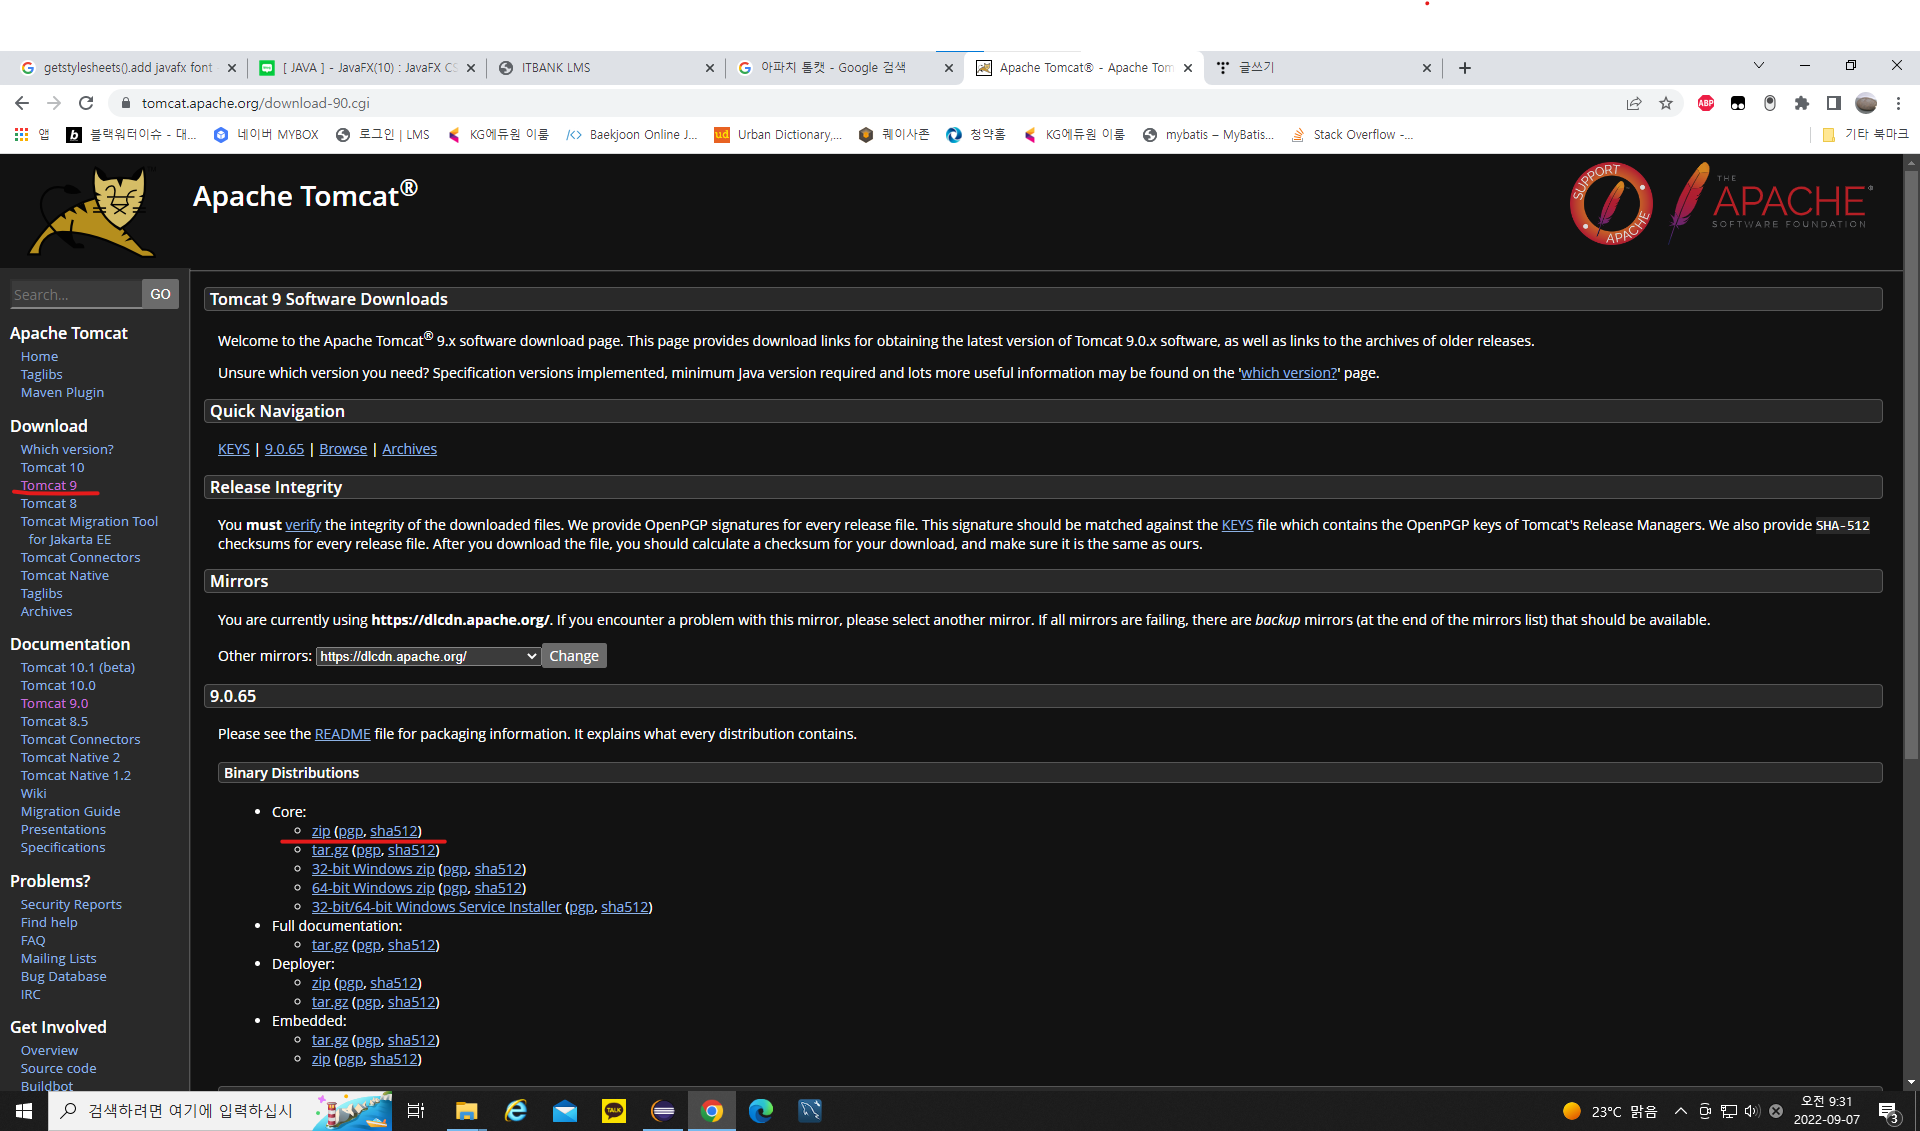Open the tab search chevron dropdown

1758,66
